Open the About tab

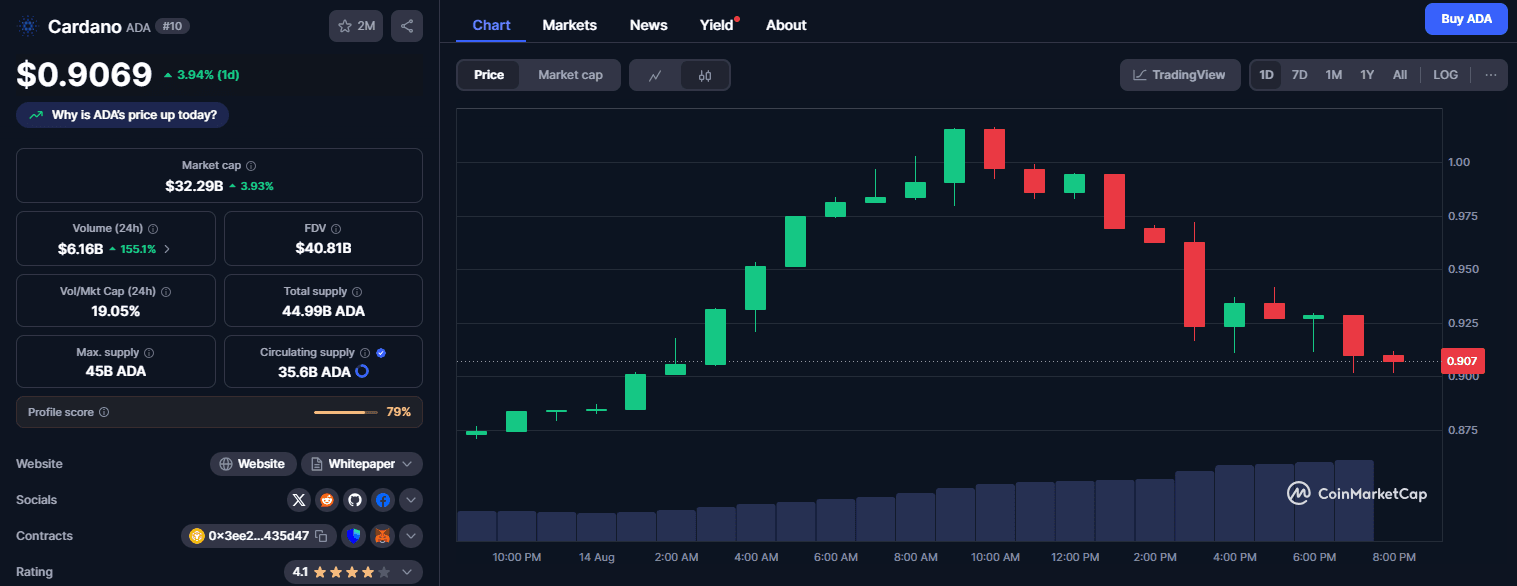(786, 25)
